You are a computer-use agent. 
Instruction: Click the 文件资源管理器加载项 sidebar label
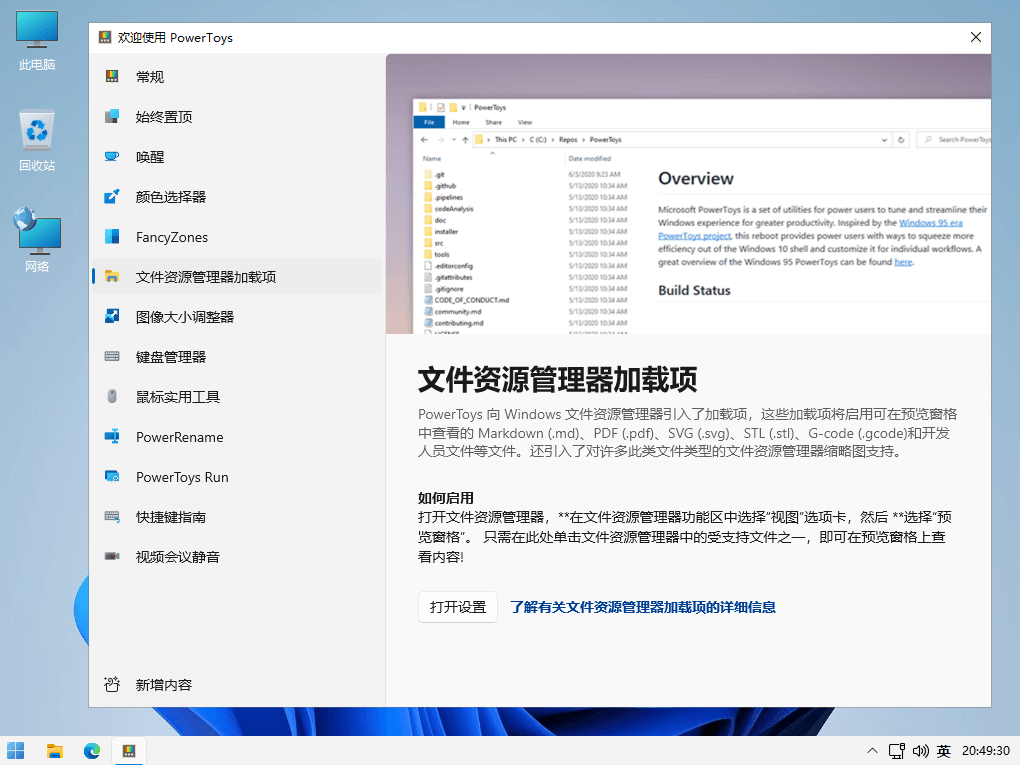[206, 277]
